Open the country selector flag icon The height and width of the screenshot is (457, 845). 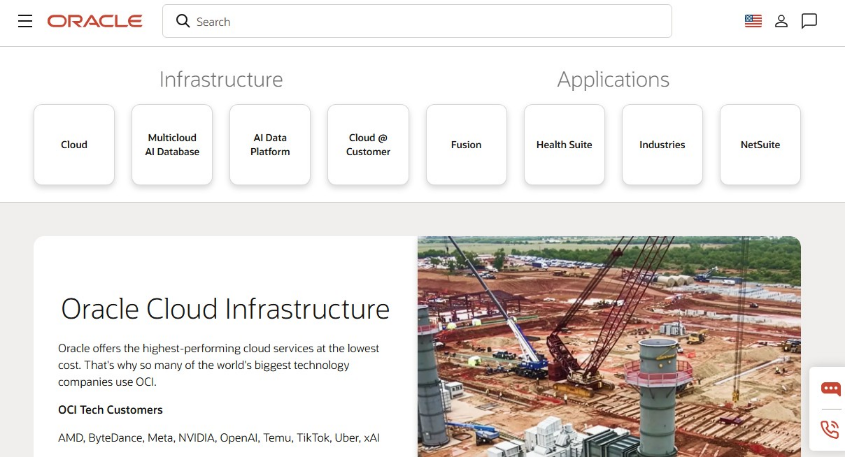pos(753,21)
